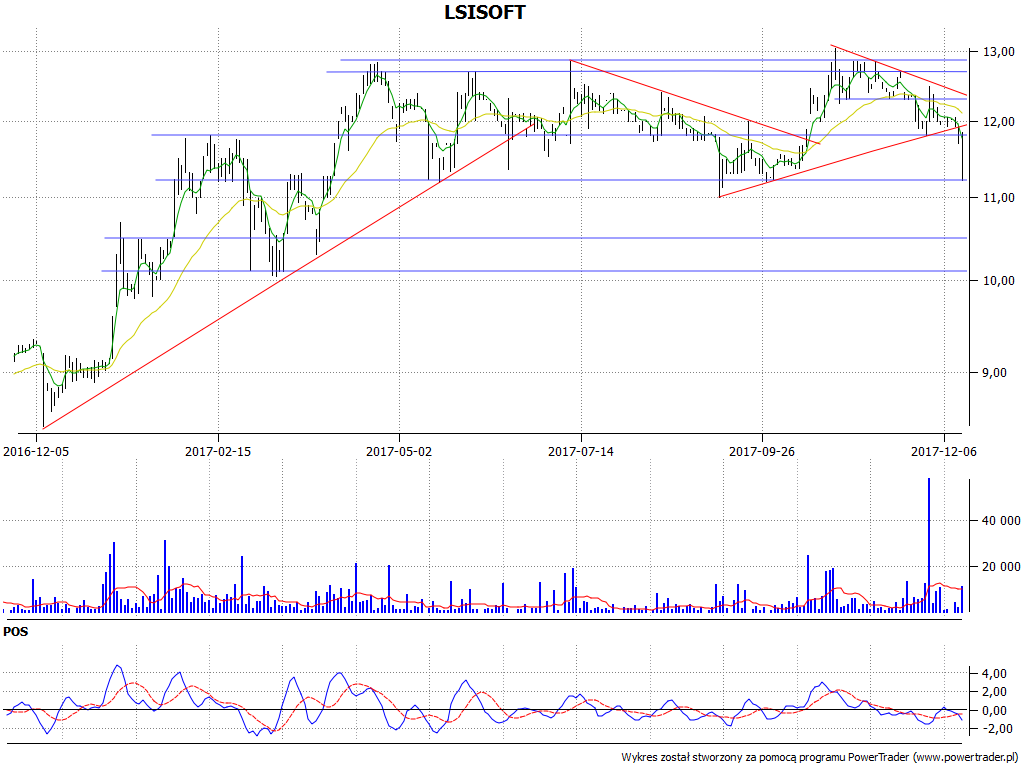
Task: Select the 2017-07-14 date label
Action: (x=581, y=451)
